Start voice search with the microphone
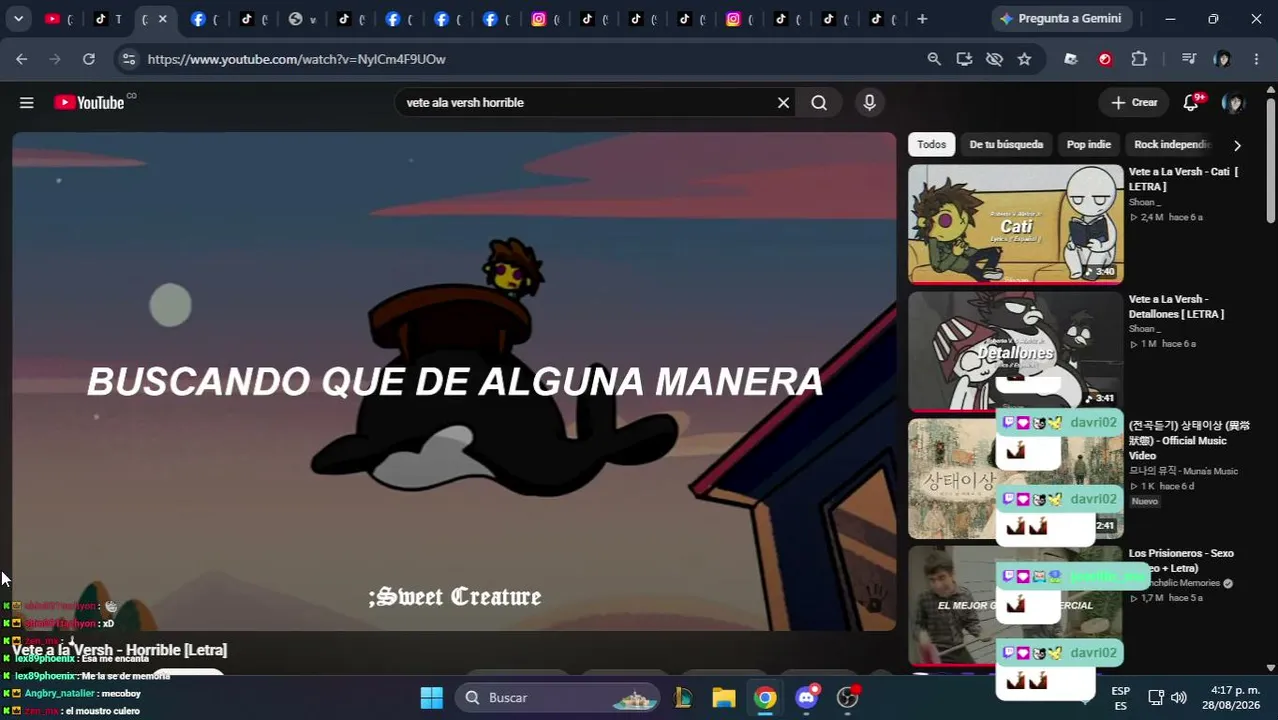 coord(869,102)
